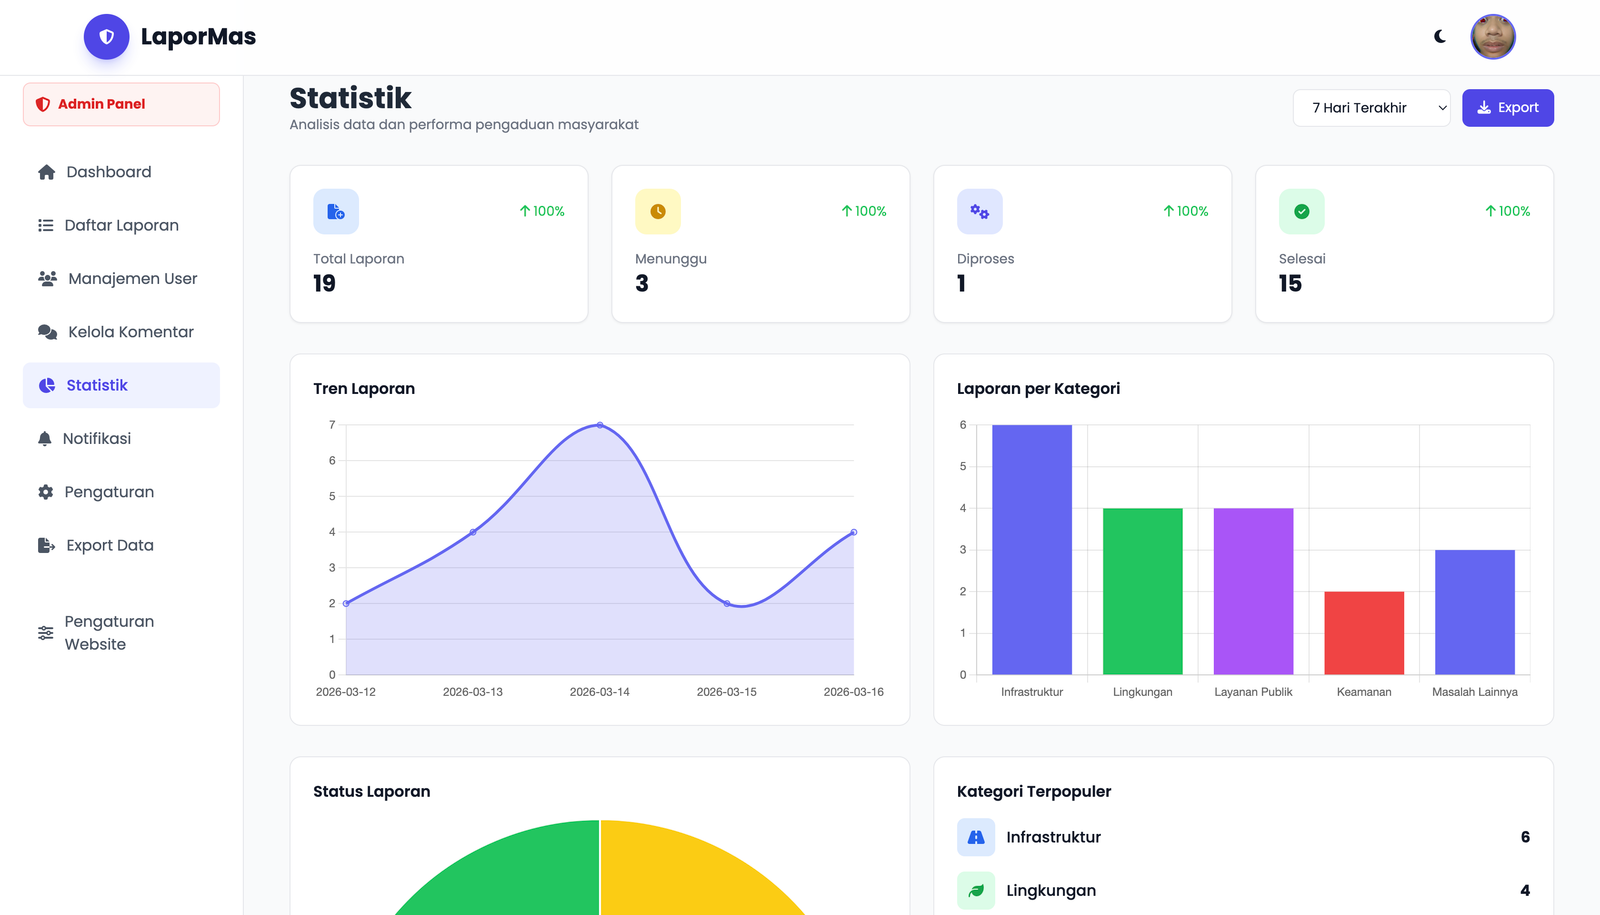Click the red Keamanan bar
This screenshot has height=915, width=1600.
[x=1364, y=633]
